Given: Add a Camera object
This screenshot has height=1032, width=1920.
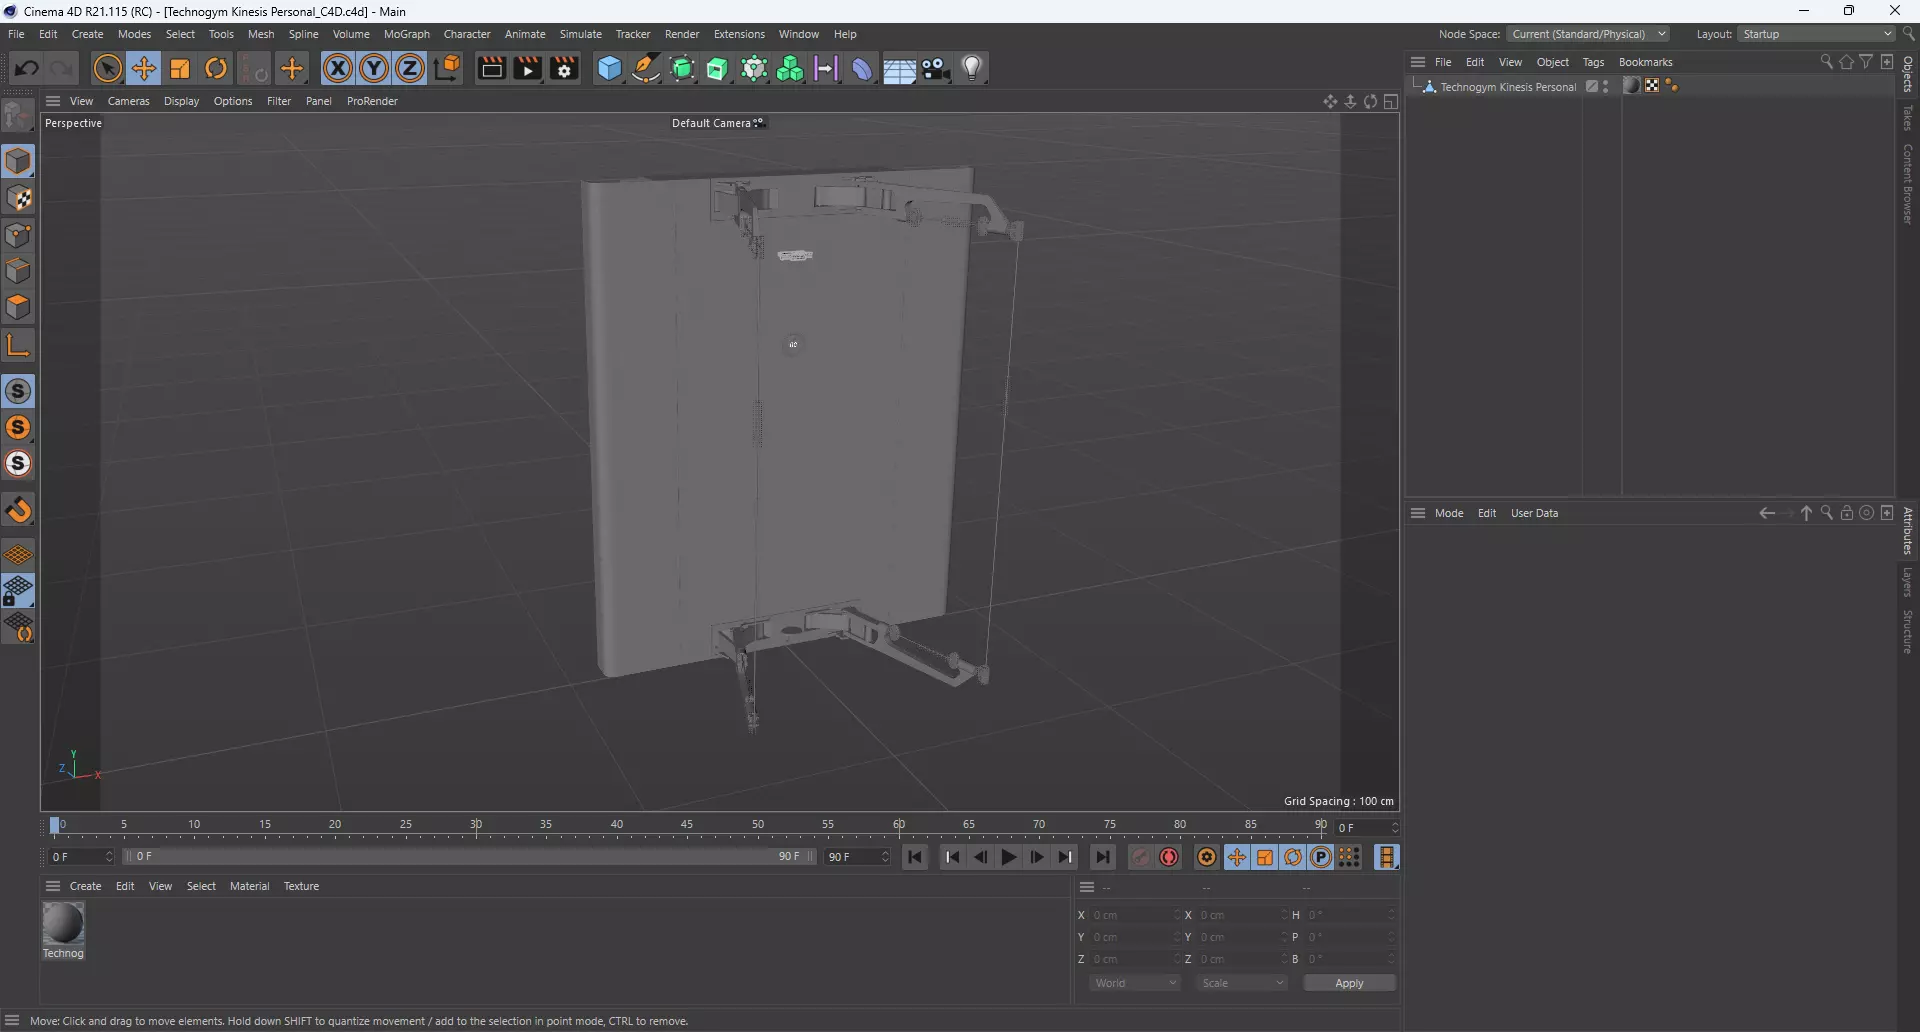Looking at the screenshot, I should coord(936,68).
